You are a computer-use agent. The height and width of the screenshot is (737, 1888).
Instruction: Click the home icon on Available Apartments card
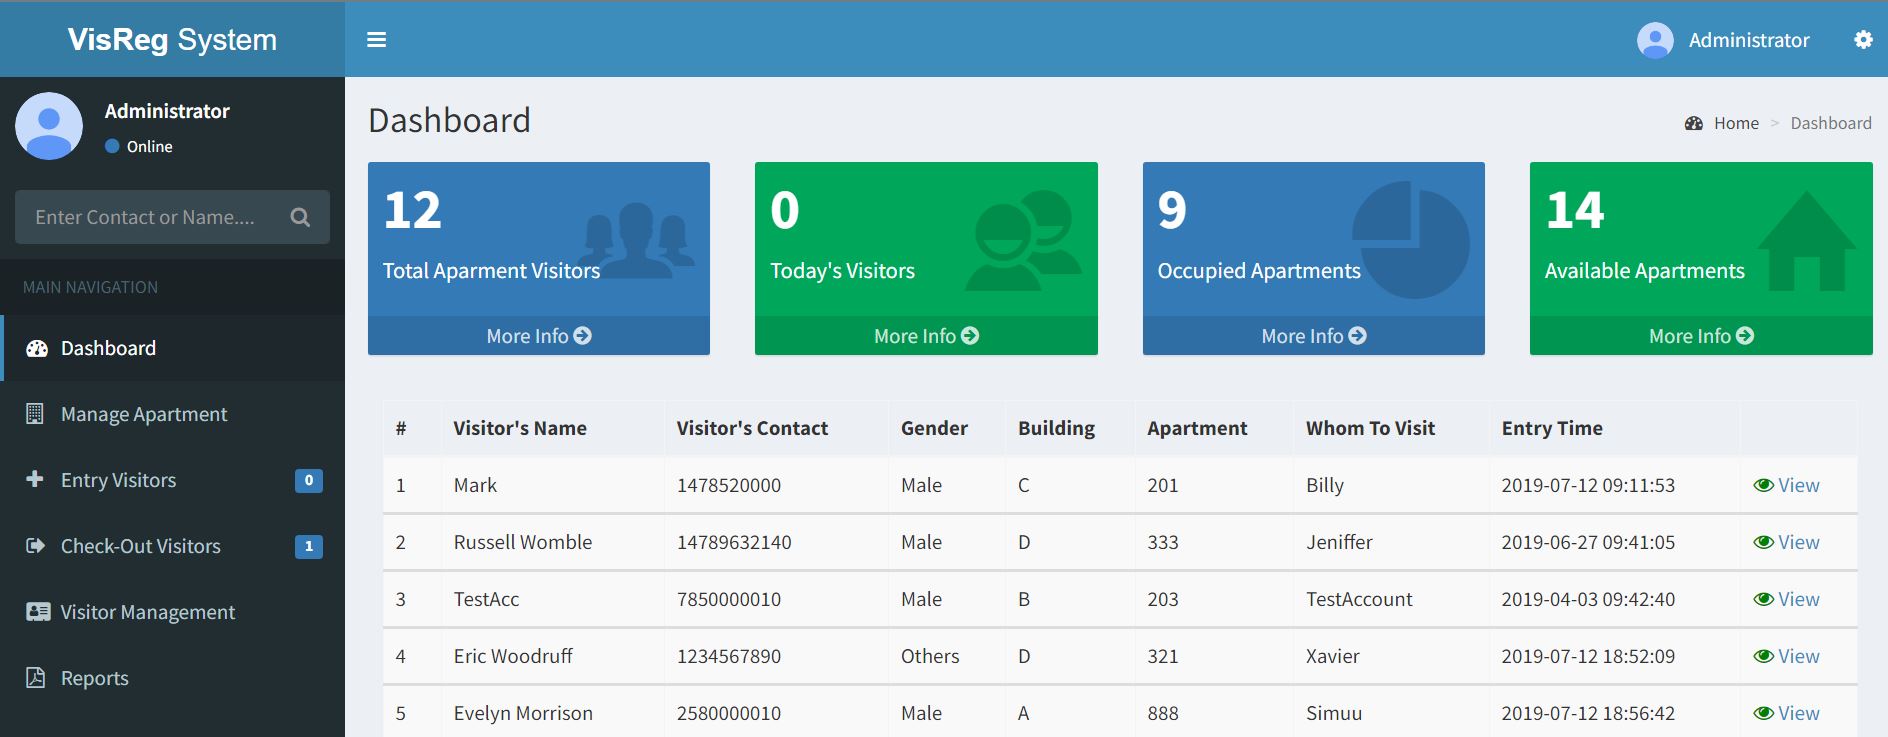pyautogui.click(x=1806, y=242)
